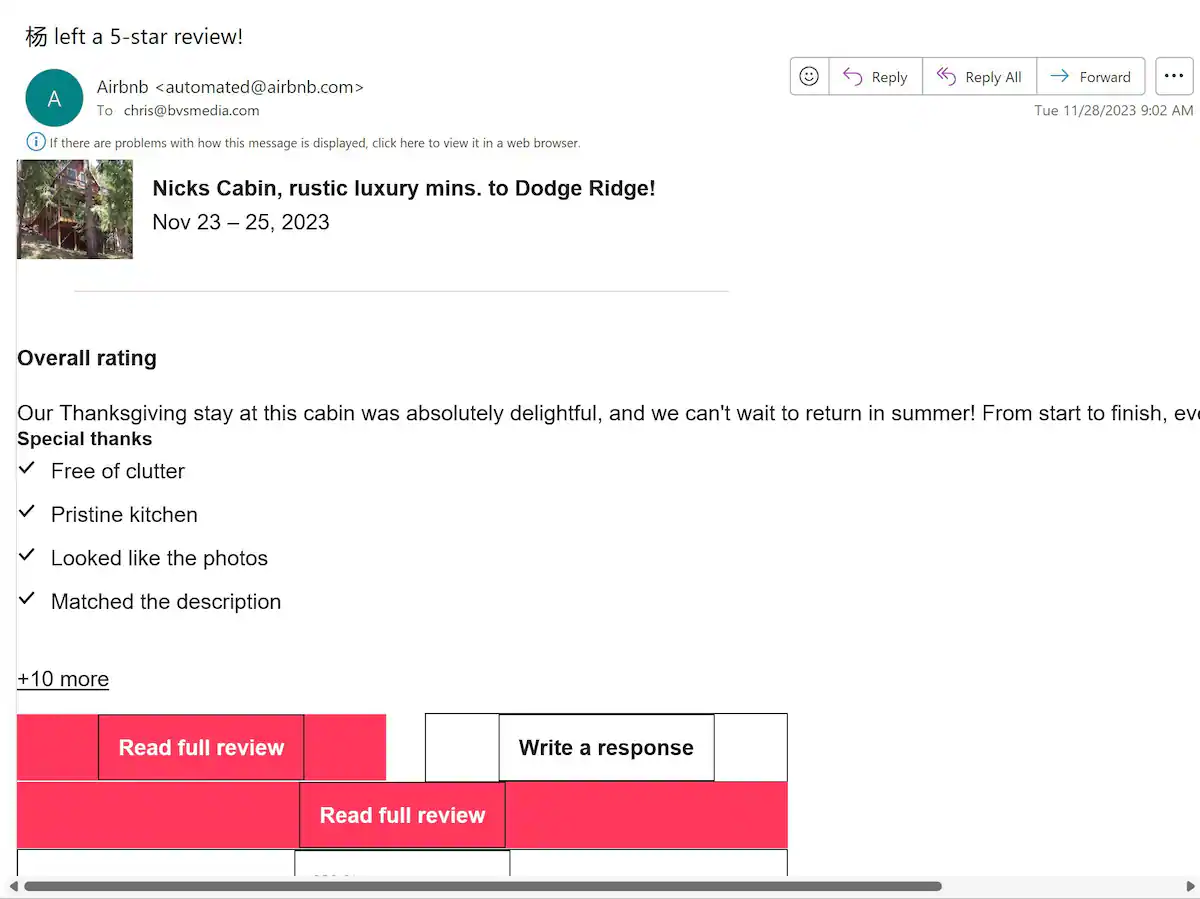Click the Looked like the photos checkmark
This screenshot has height=899, width=1200.
click(28, 555)
